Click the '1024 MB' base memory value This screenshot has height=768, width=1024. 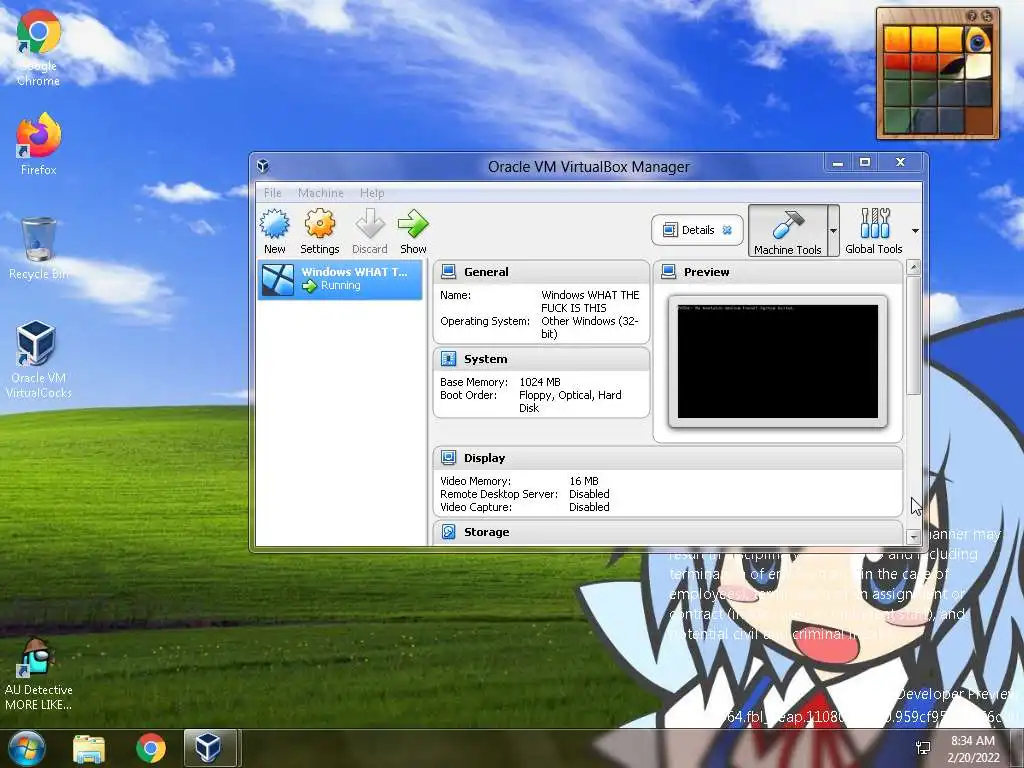click(x=539, y=382)
